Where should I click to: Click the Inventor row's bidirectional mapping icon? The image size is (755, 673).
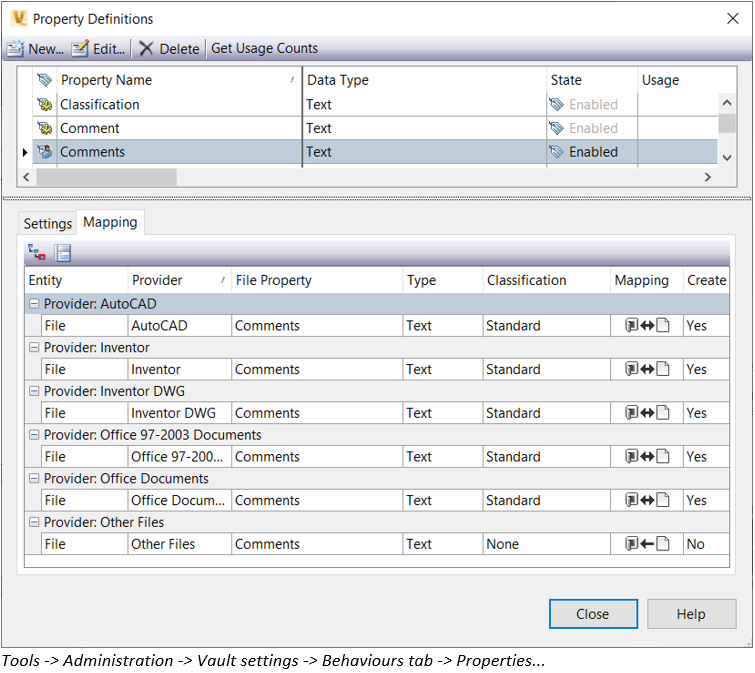pos(647,369)
